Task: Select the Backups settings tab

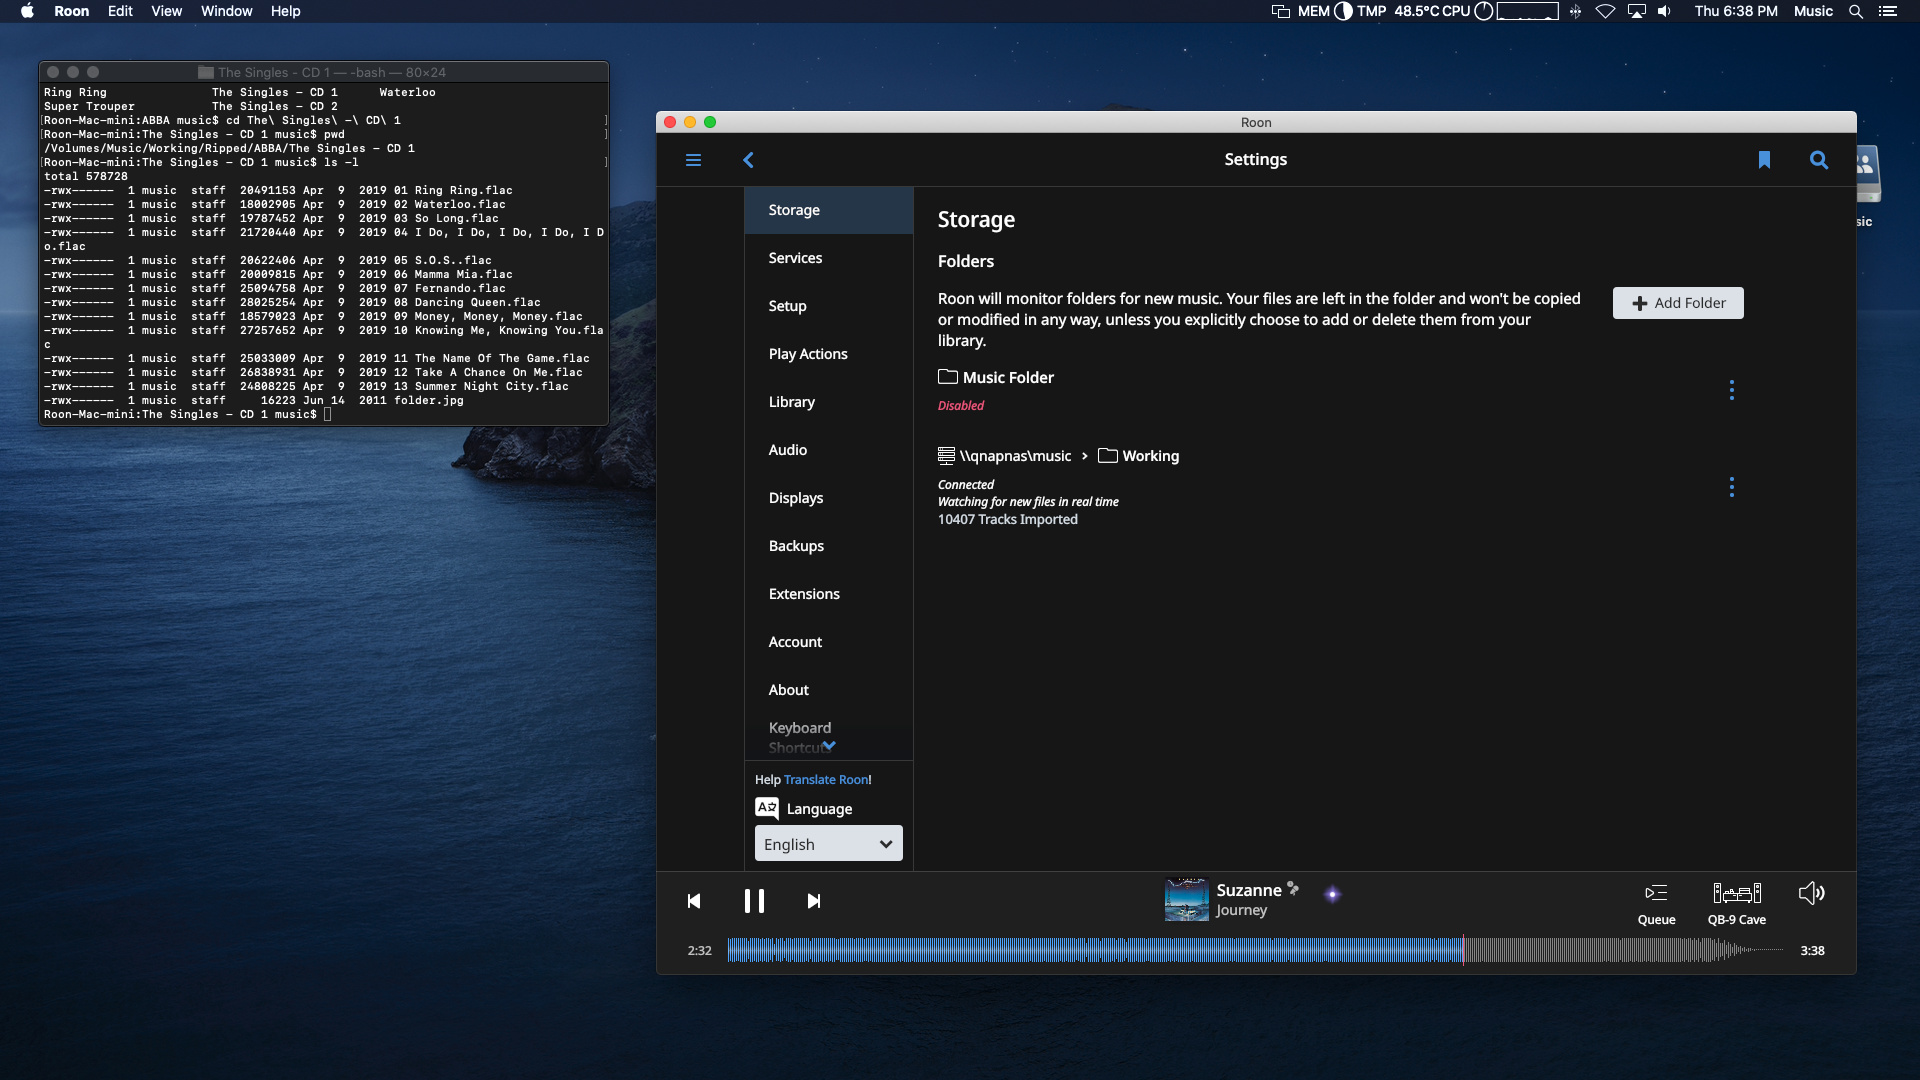Action: 829,546
